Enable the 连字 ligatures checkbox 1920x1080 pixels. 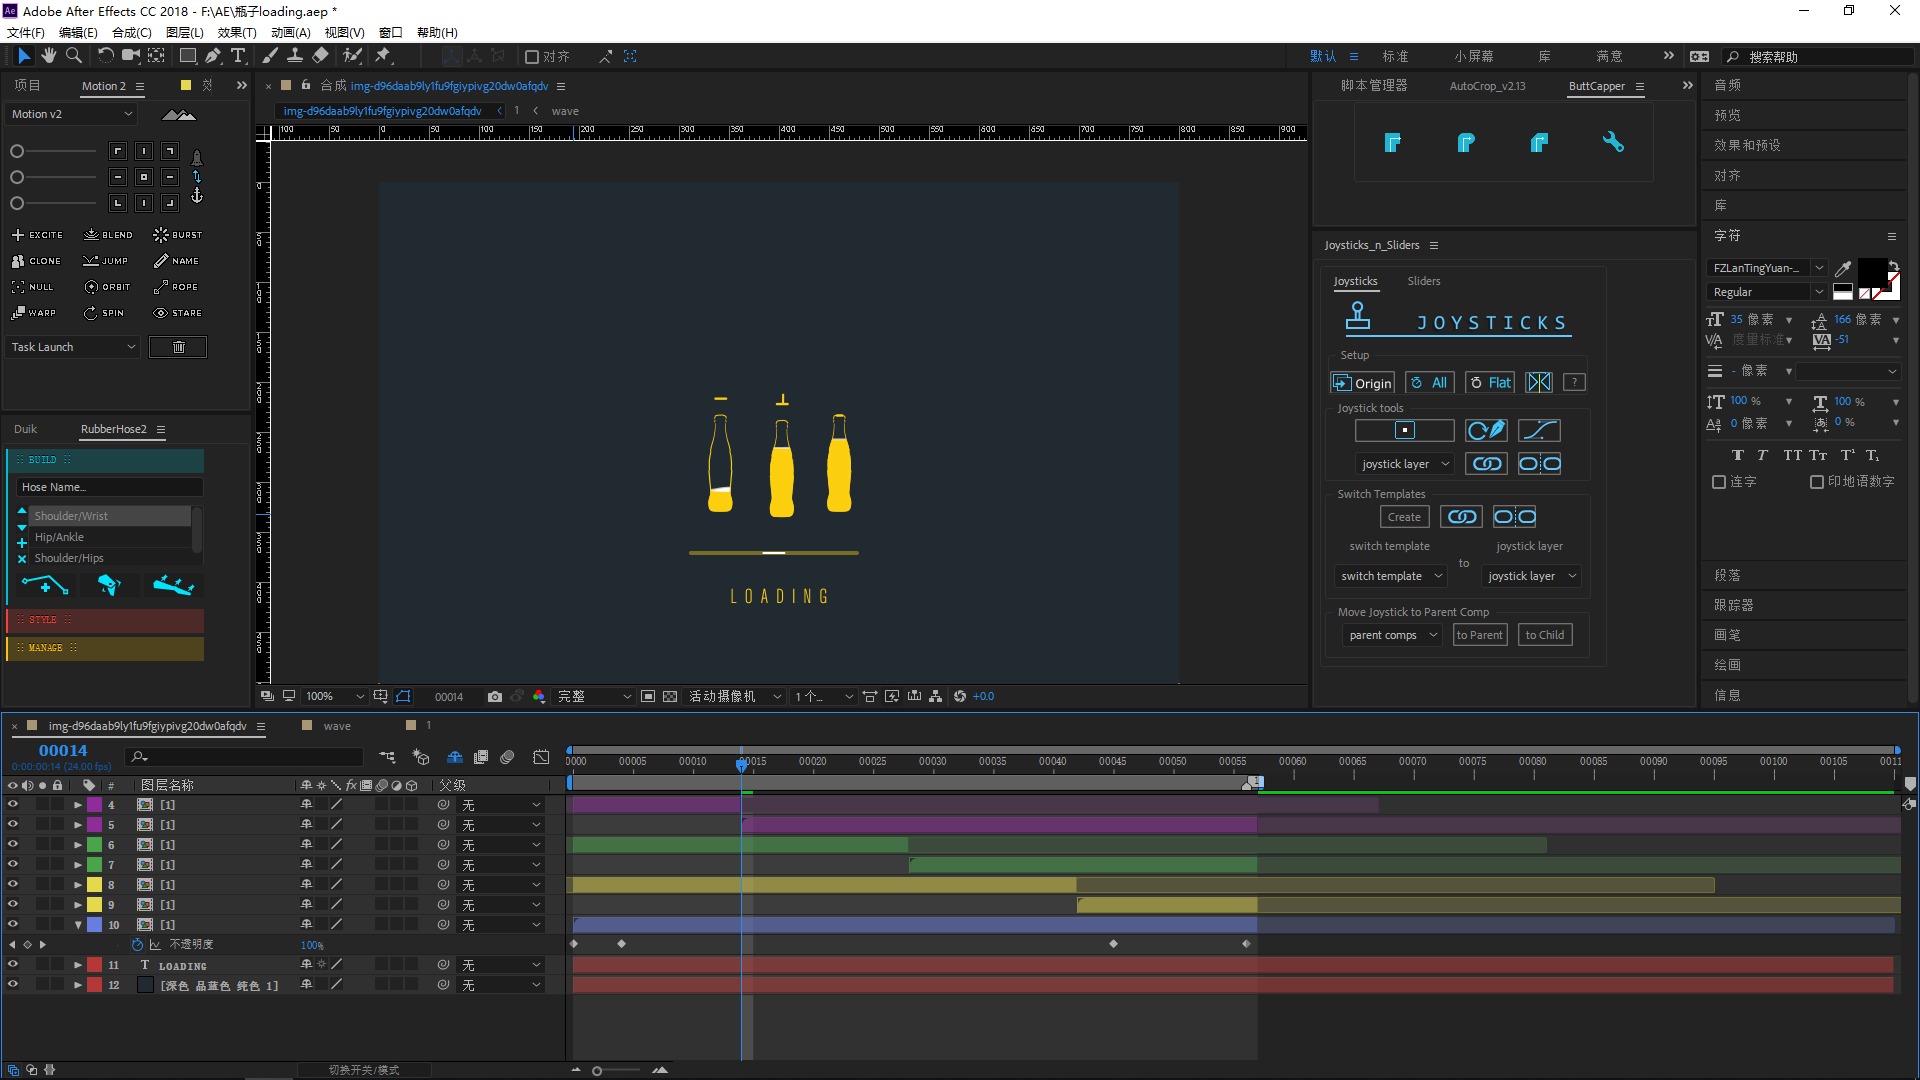click(1719, 482)
